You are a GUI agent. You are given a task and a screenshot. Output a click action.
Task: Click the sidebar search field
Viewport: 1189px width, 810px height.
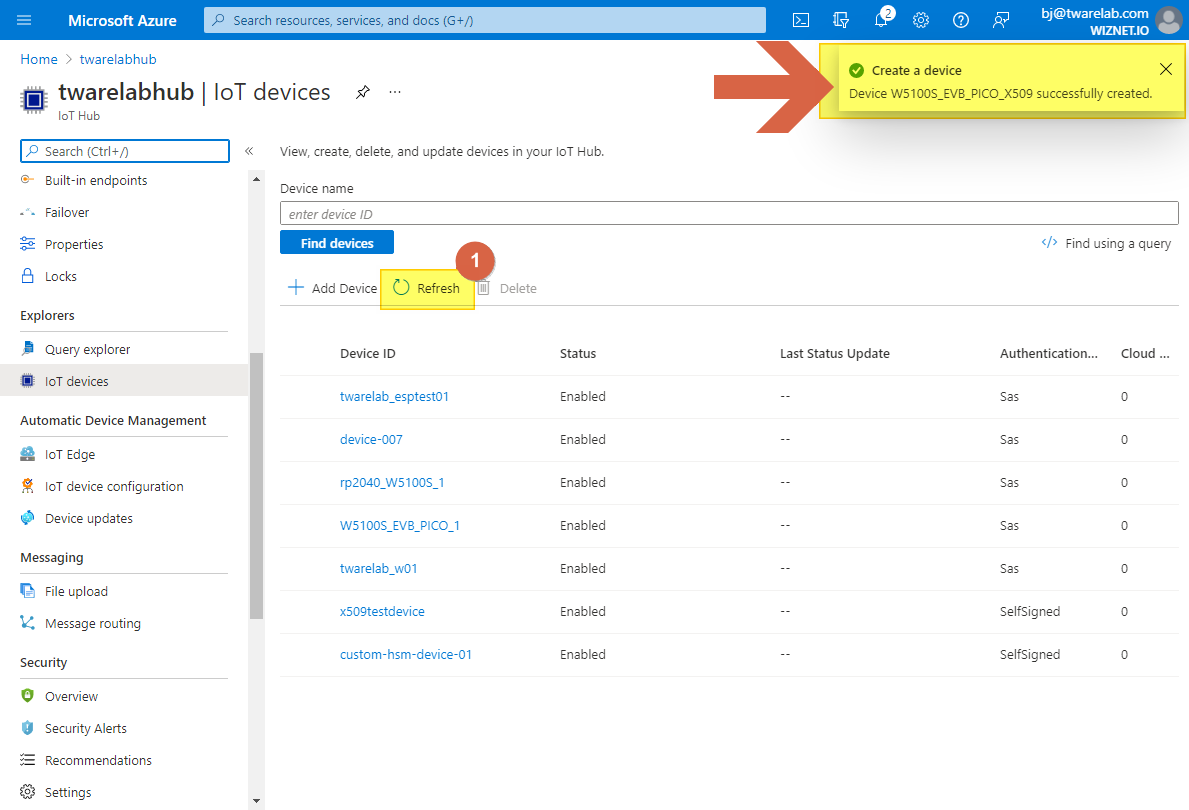[124, 151]
